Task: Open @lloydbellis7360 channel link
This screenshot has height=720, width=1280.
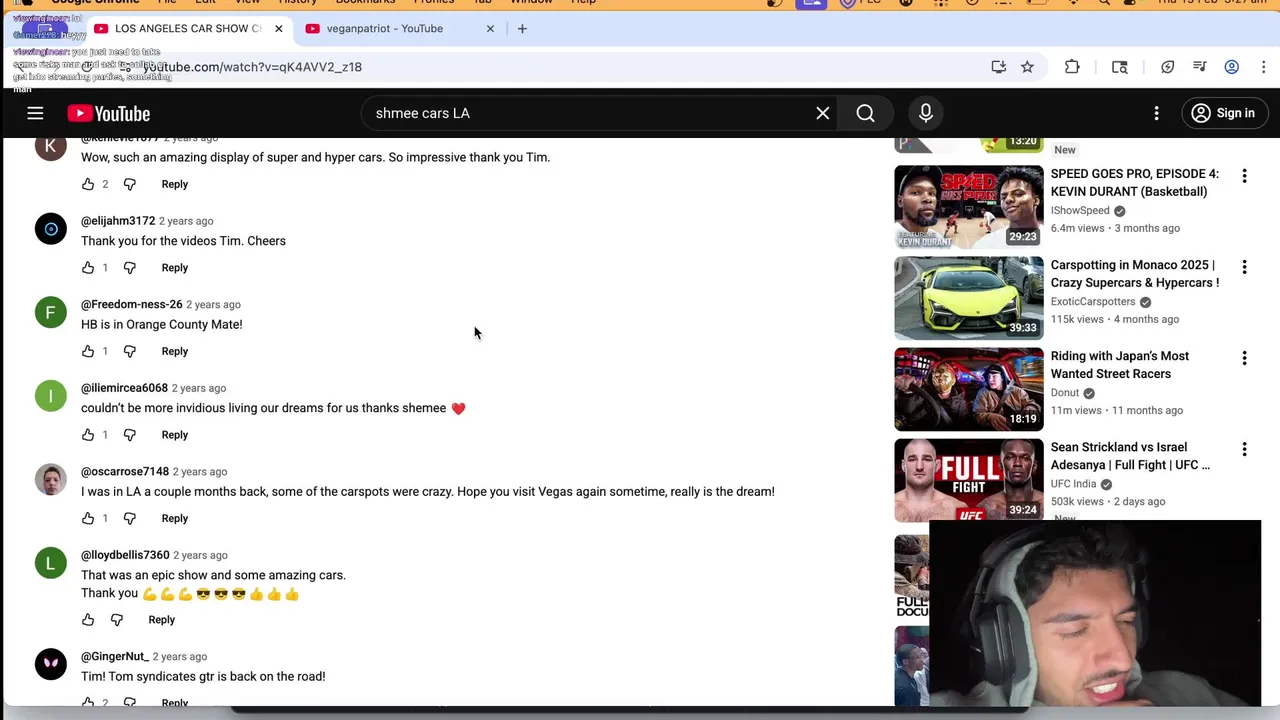Action: click(125, 555)
